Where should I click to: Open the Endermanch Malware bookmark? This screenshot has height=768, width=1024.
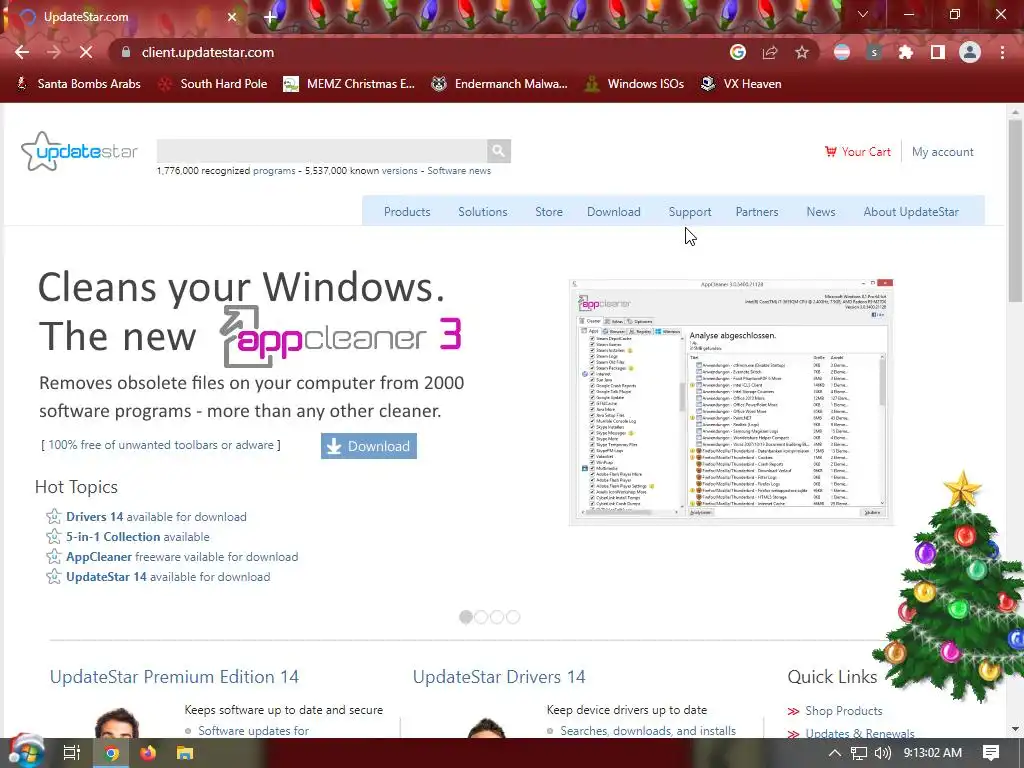click(x=500, y=84)
